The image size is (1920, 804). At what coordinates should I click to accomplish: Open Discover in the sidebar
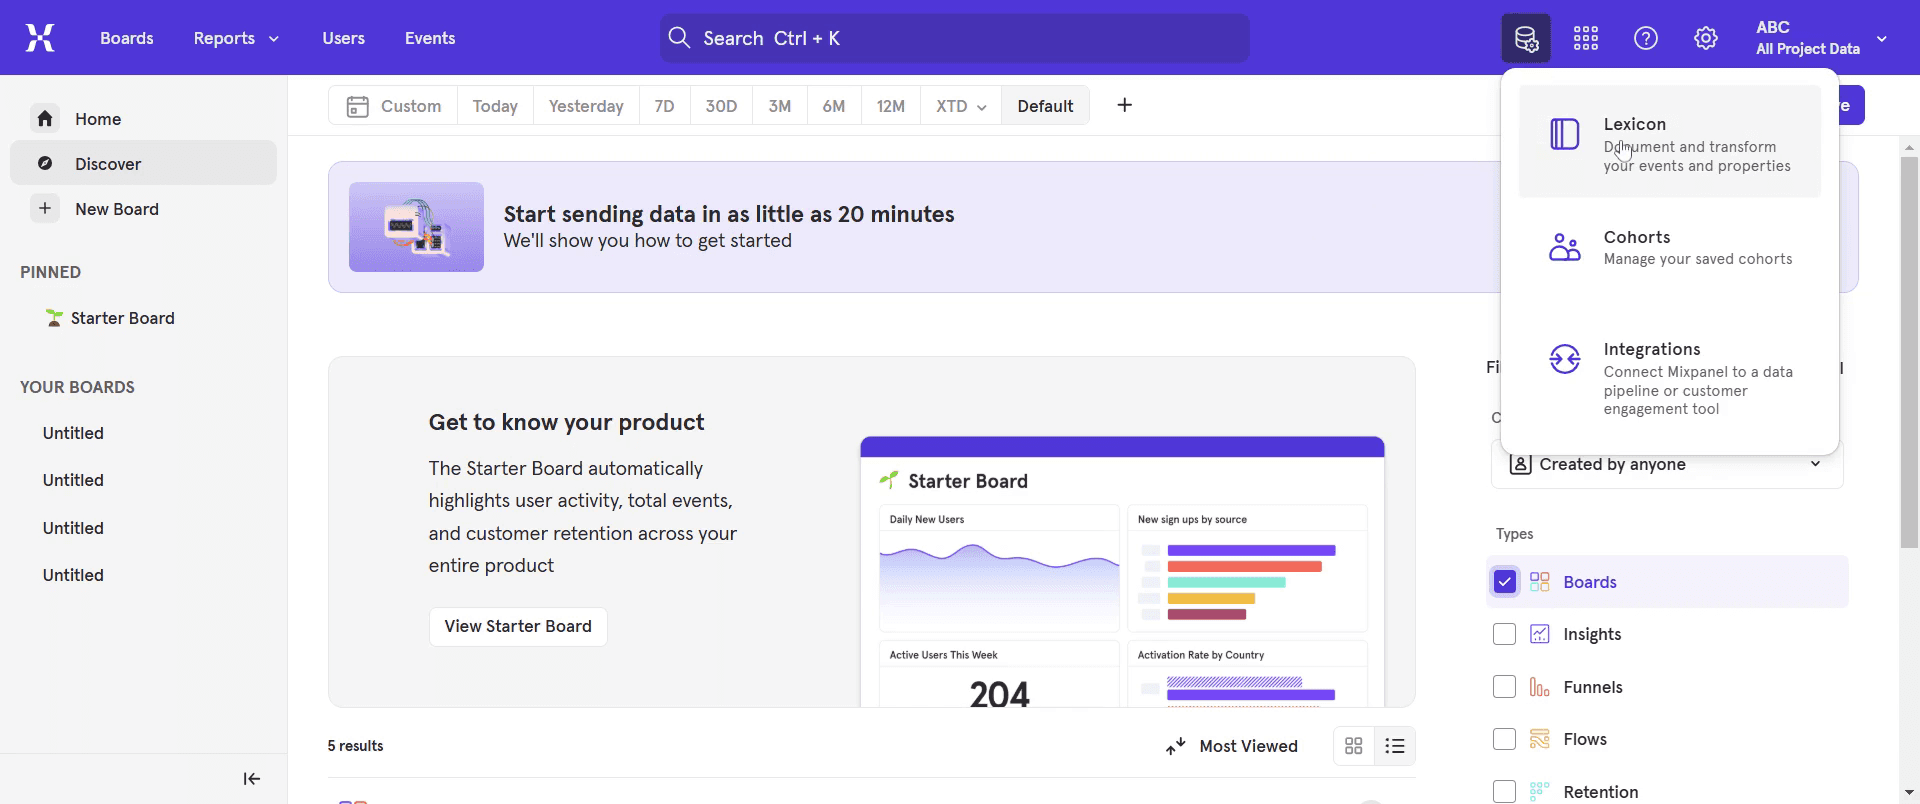tap(143, 163)
